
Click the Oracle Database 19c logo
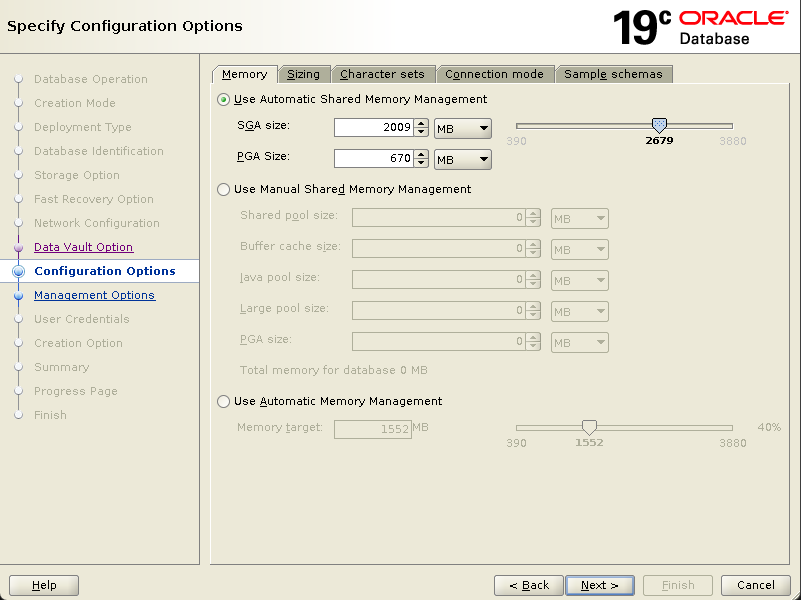700,28
